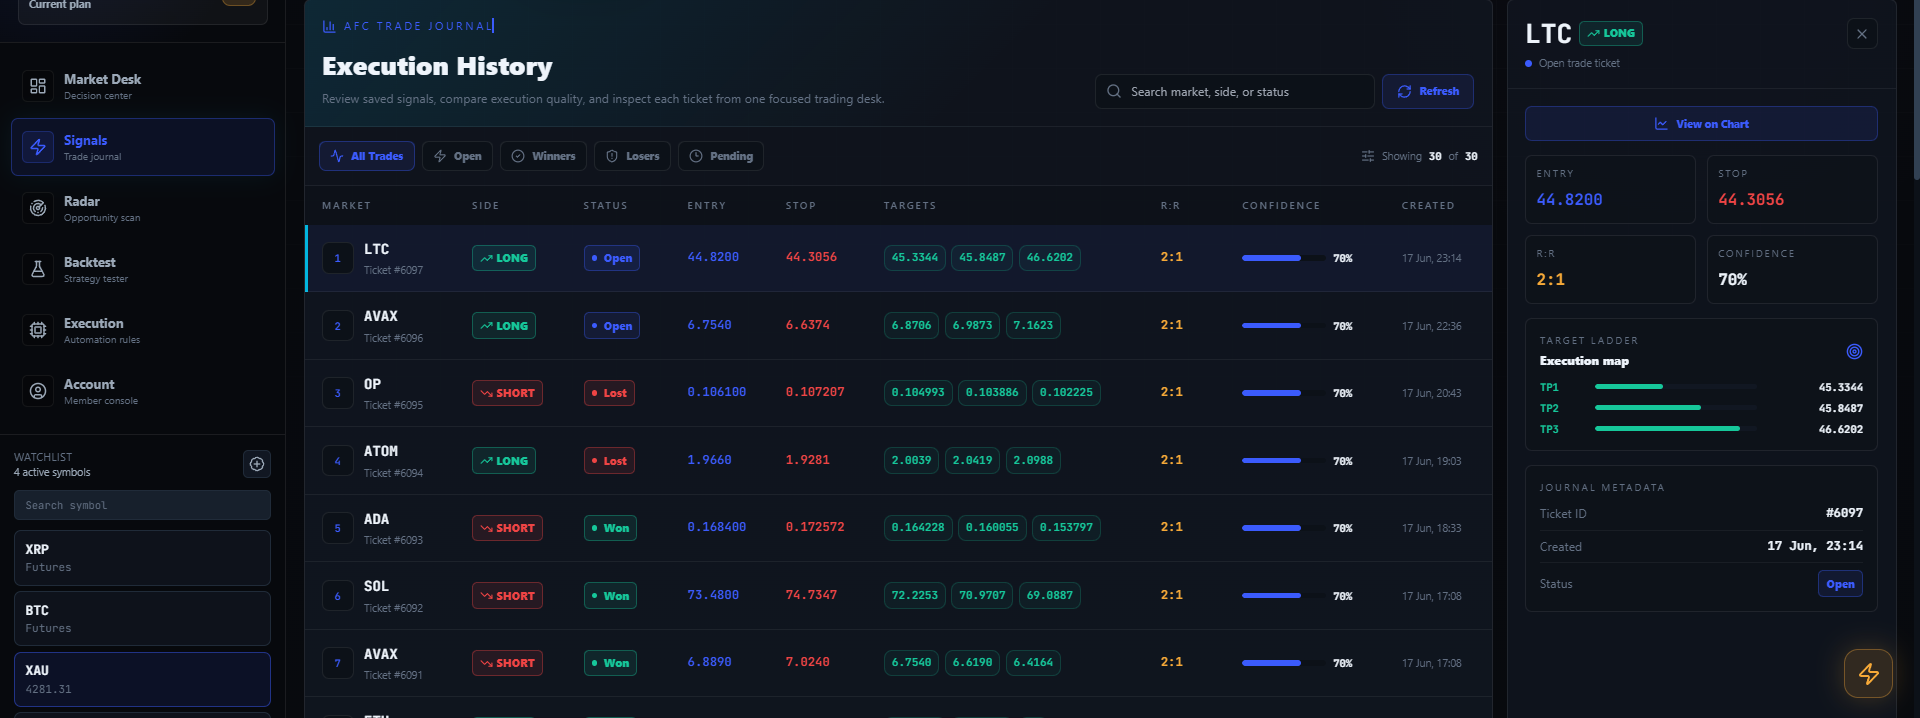Select the Radar opportunity scan icon
Image resolution: width=1920 pixels, height=718 pixels.
tap(38, 208)
